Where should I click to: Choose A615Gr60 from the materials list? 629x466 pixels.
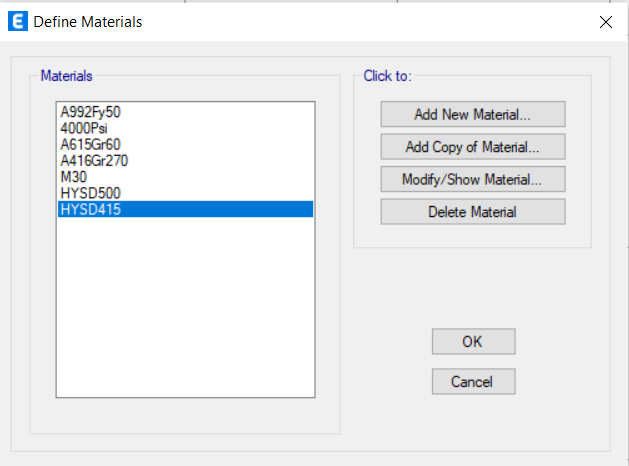coord(185,144)
